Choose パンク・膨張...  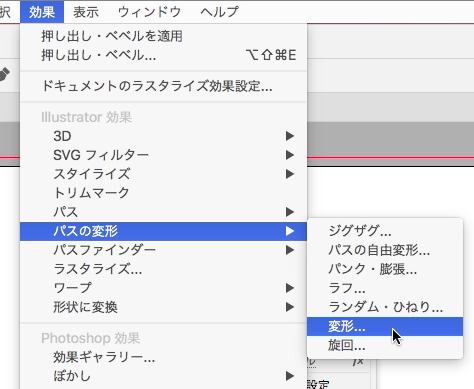(x=385, y=269)
